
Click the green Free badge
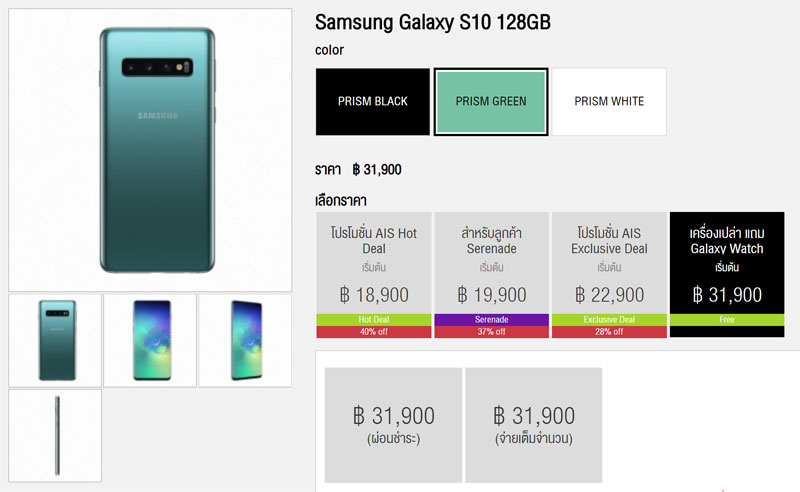tap(727, 319)
